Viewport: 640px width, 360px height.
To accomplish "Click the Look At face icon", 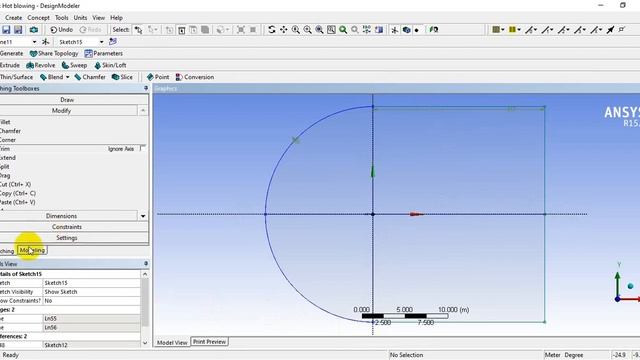I will point(379,29).
